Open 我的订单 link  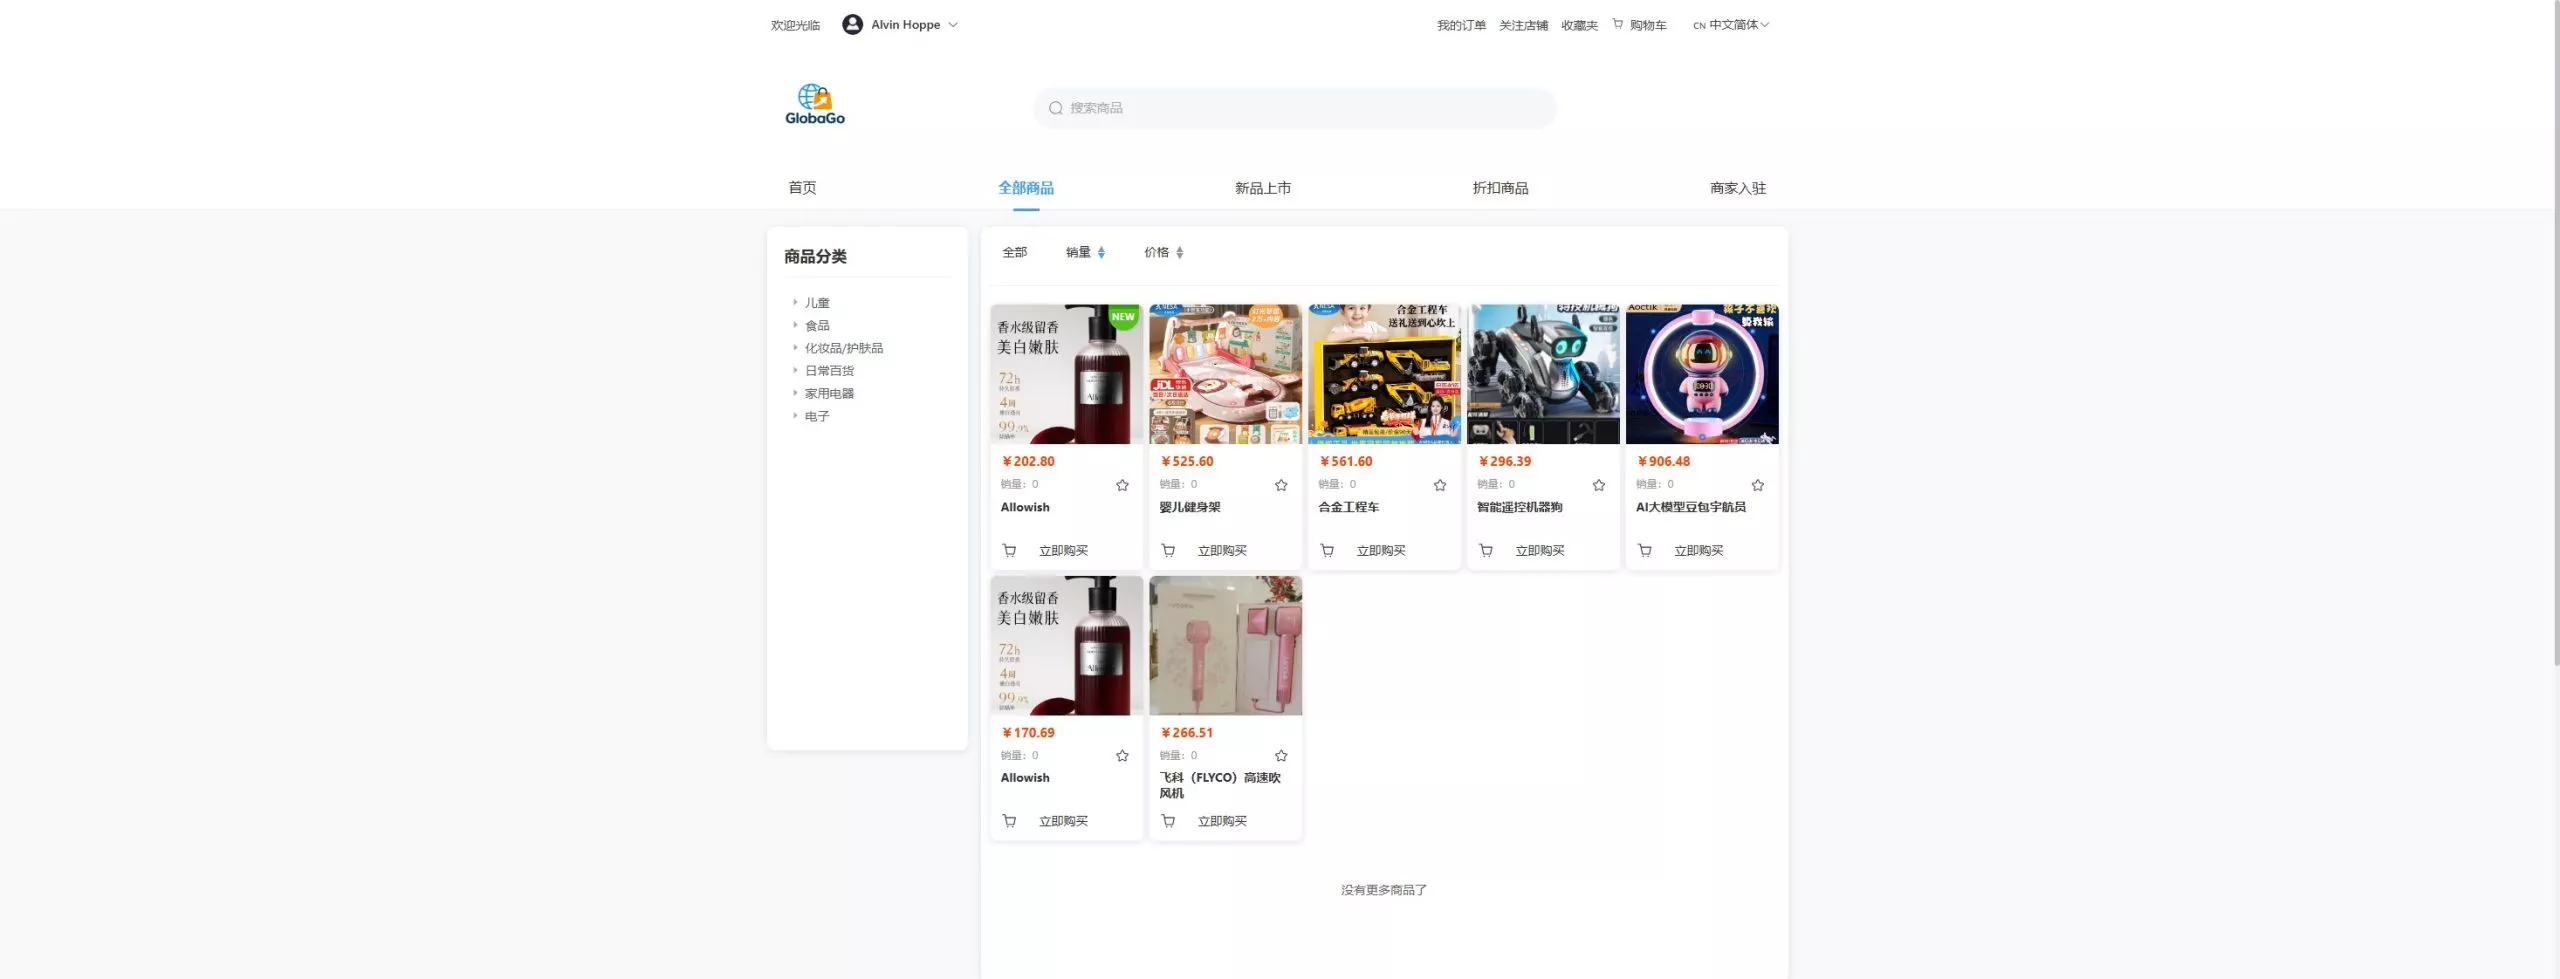point(1461,26)
